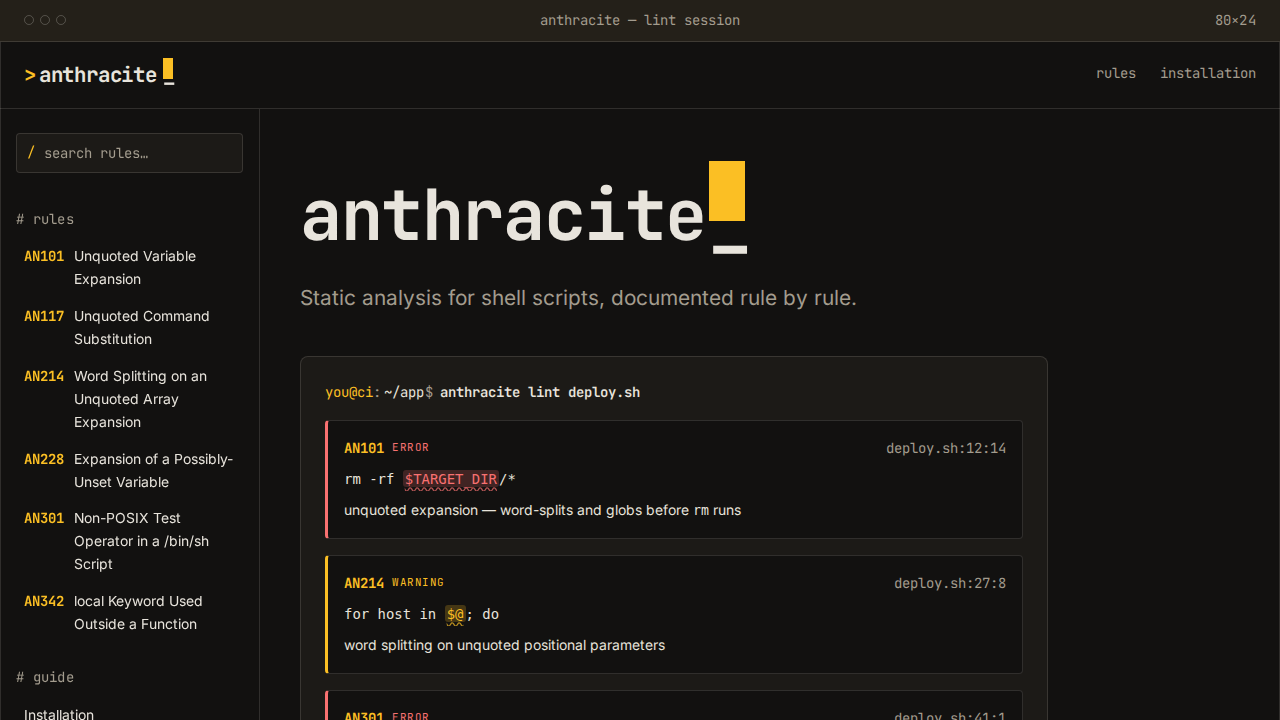
Task: Open rule AN301 Non-POSIX Test Operator
Action: tap(129, 541)
